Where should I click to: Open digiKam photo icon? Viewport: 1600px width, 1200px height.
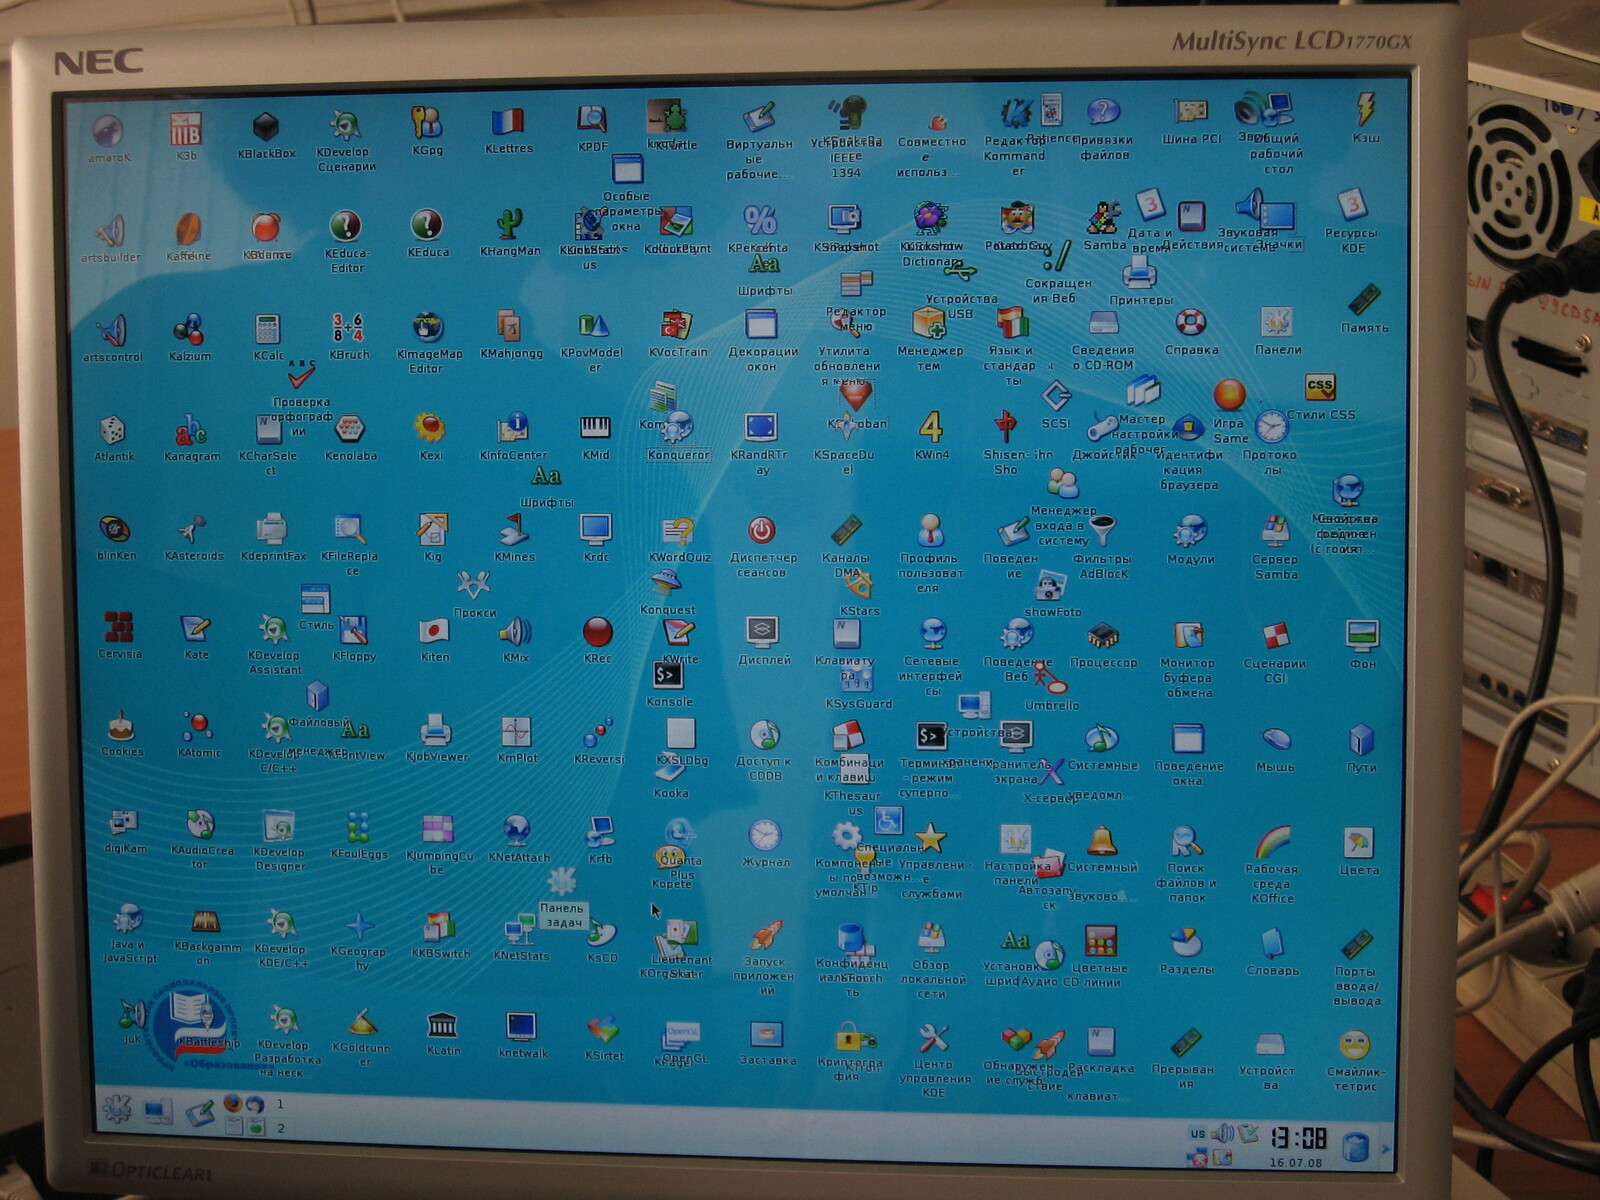(124, 821)
